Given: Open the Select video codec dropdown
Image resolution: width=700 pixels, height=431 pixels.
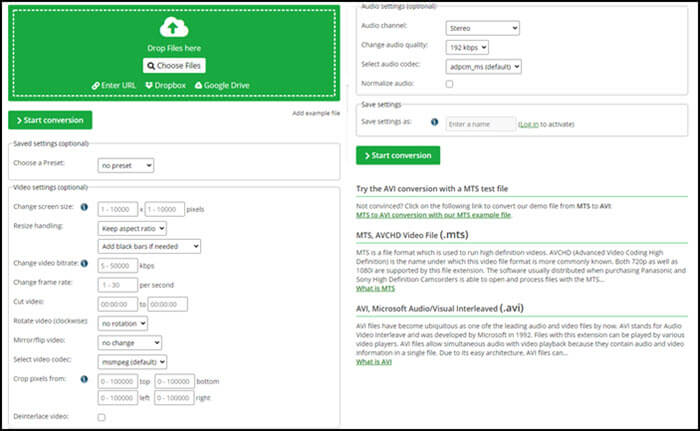Looking at the screenshot, I should tap(133, 360).
